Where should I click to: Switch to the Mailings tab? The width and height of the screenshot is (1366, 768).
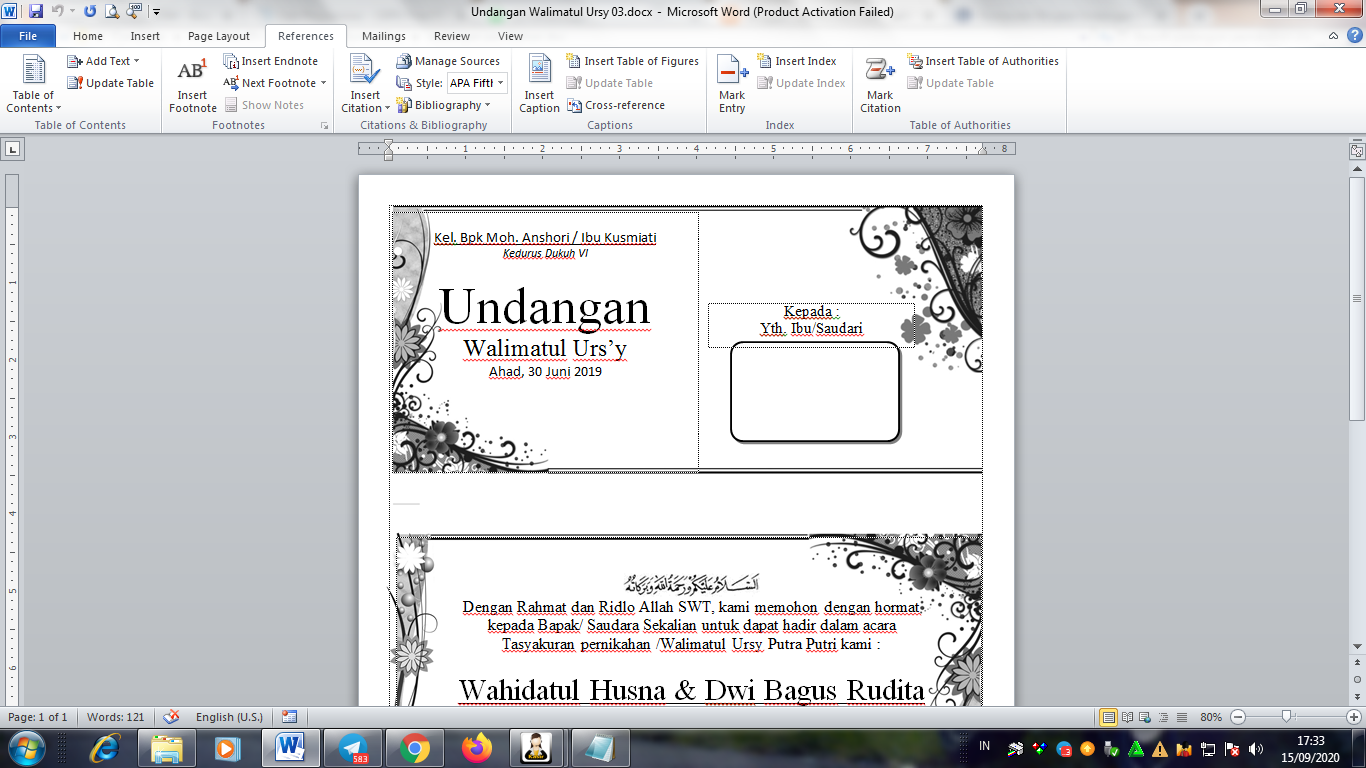point(384,36)
